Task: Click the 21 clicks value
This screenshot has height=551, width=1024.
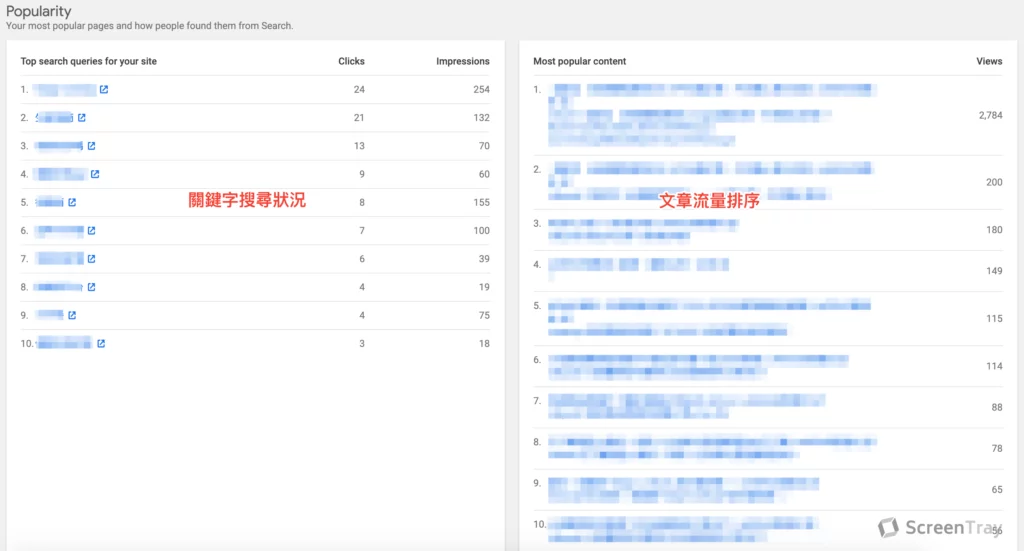Action: coord(359,118)
